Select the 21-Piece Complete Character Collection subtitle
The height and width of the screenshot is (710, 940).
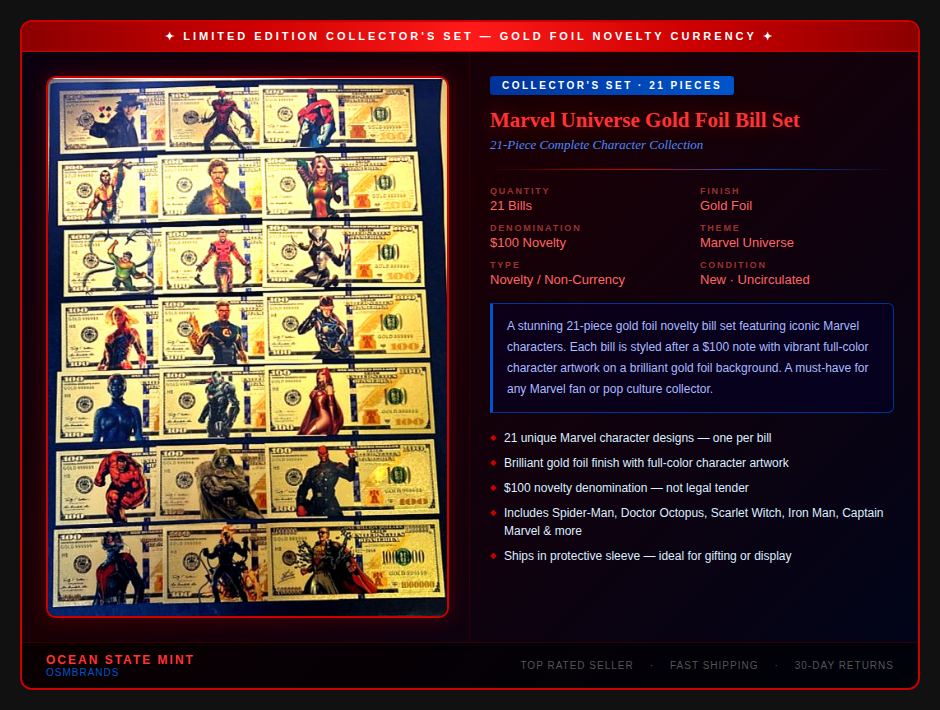pyautogui.click(x=596, y=145)
